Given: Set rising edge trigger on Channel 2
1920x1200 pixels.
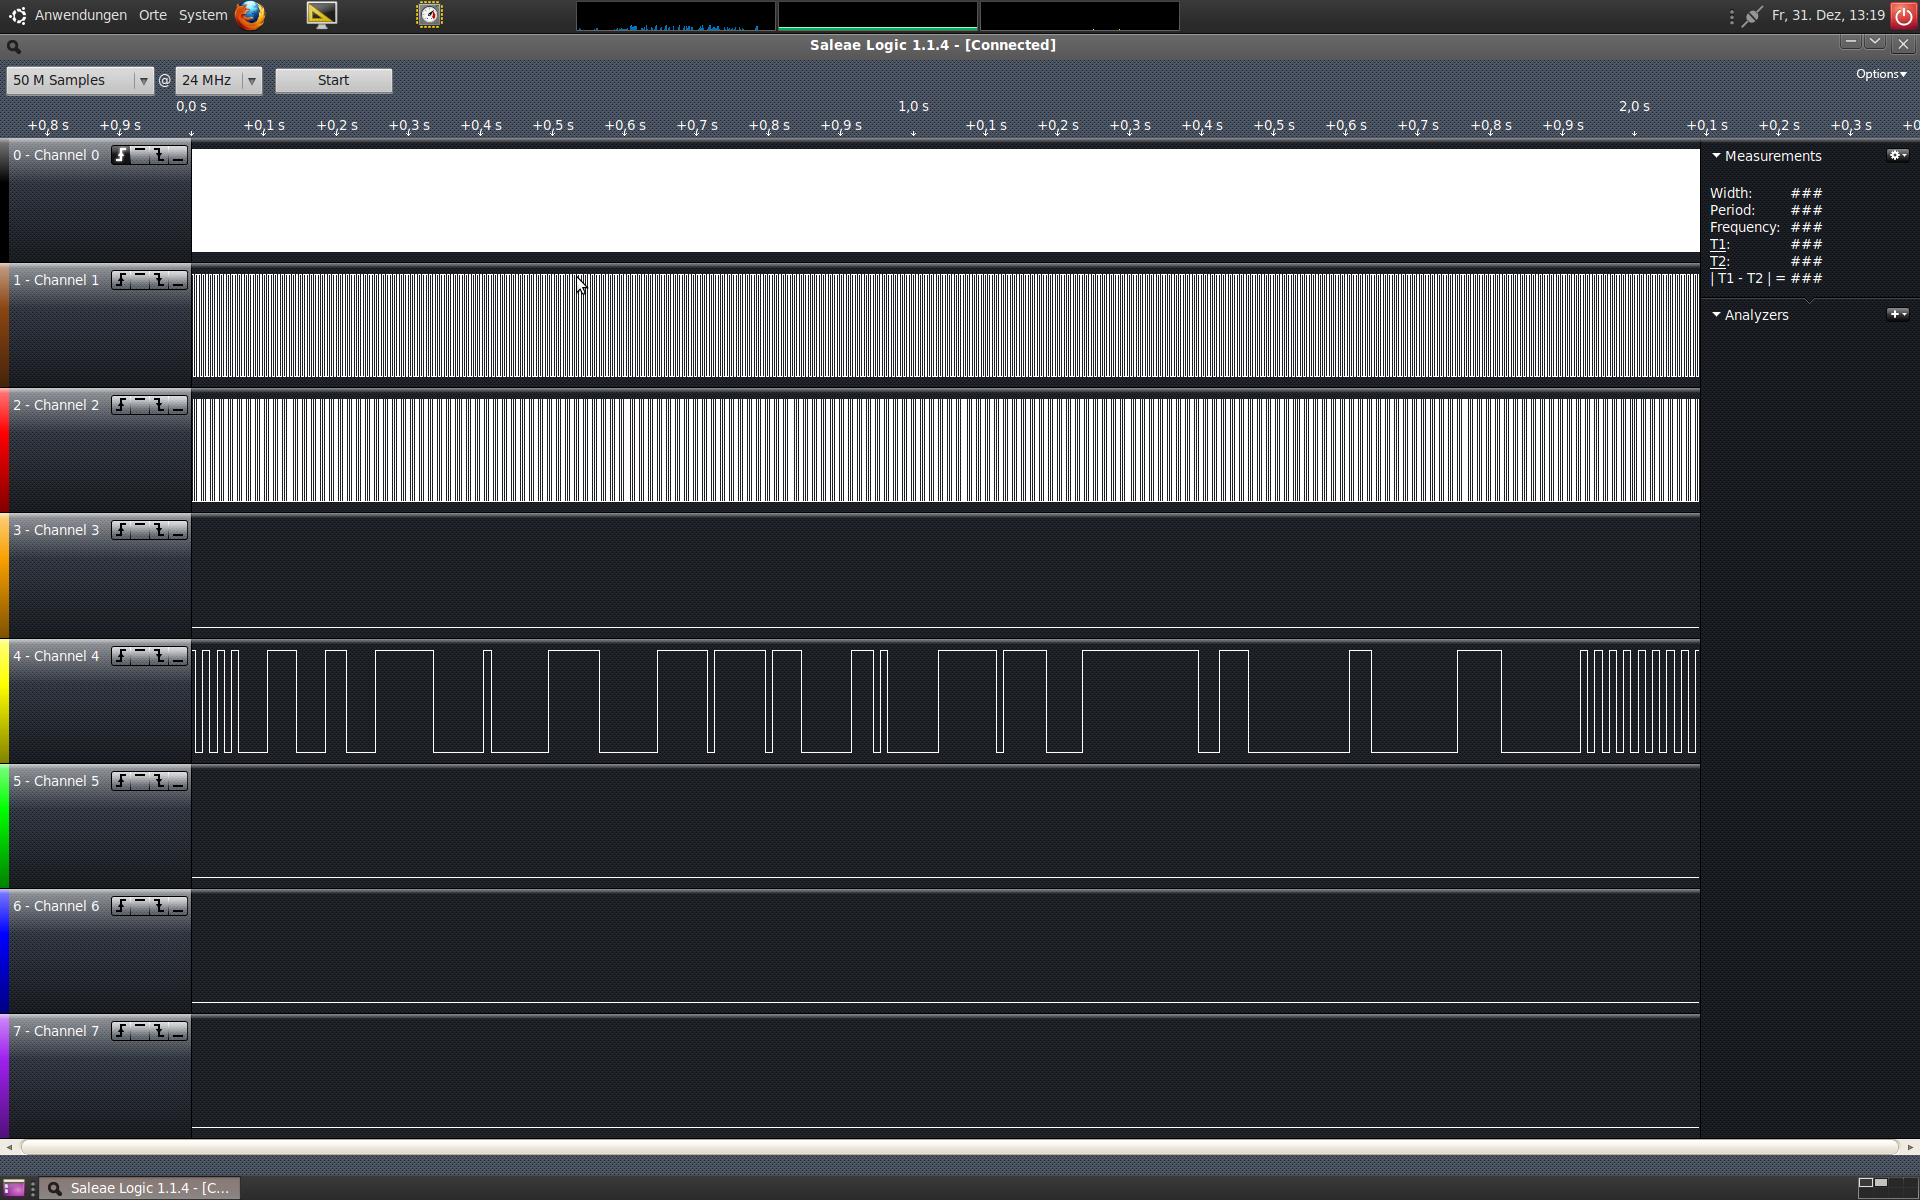Looking at the screenshot, I should tap(121, 405).
